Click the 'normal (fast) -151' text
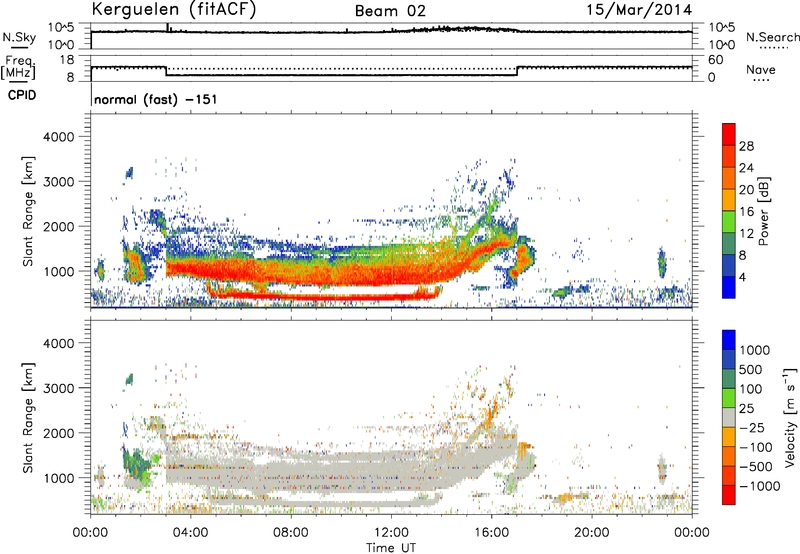The height and width of the screenshot is (554, 800). 156,99
